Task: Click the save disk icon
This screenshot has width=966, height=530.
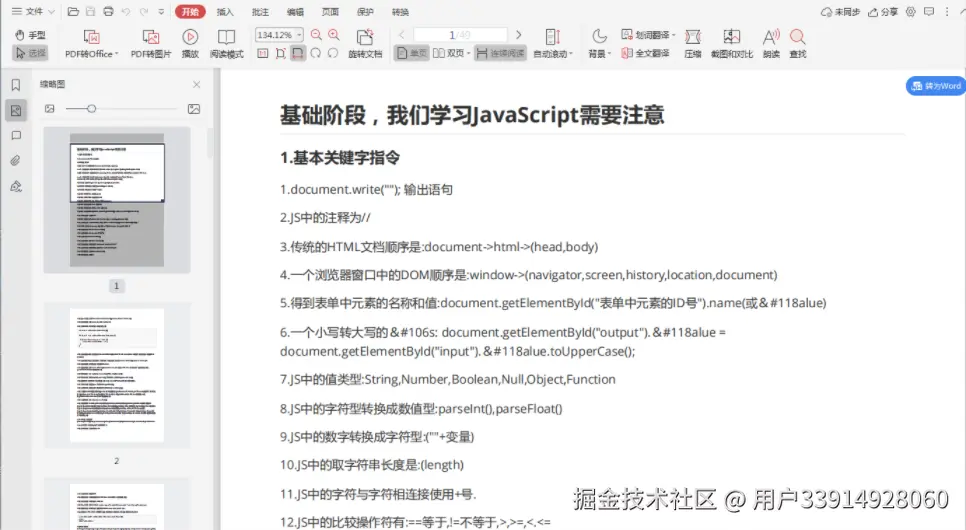Action: click(91, 12)
